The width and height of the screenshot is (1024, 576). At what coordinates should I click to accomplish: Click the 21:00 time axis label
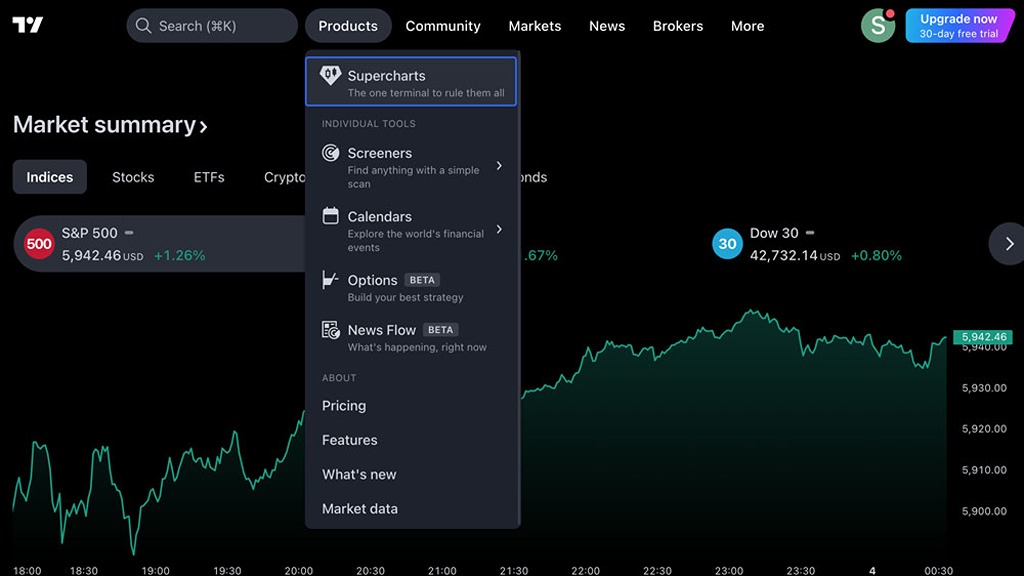pos(442,570)
